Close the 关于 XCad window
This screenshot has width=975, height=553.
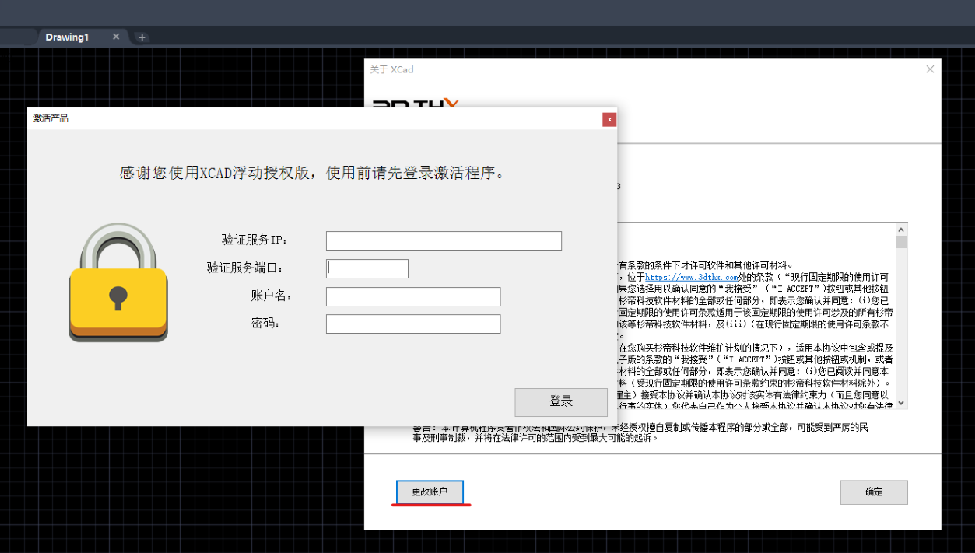tap(930, 69)
